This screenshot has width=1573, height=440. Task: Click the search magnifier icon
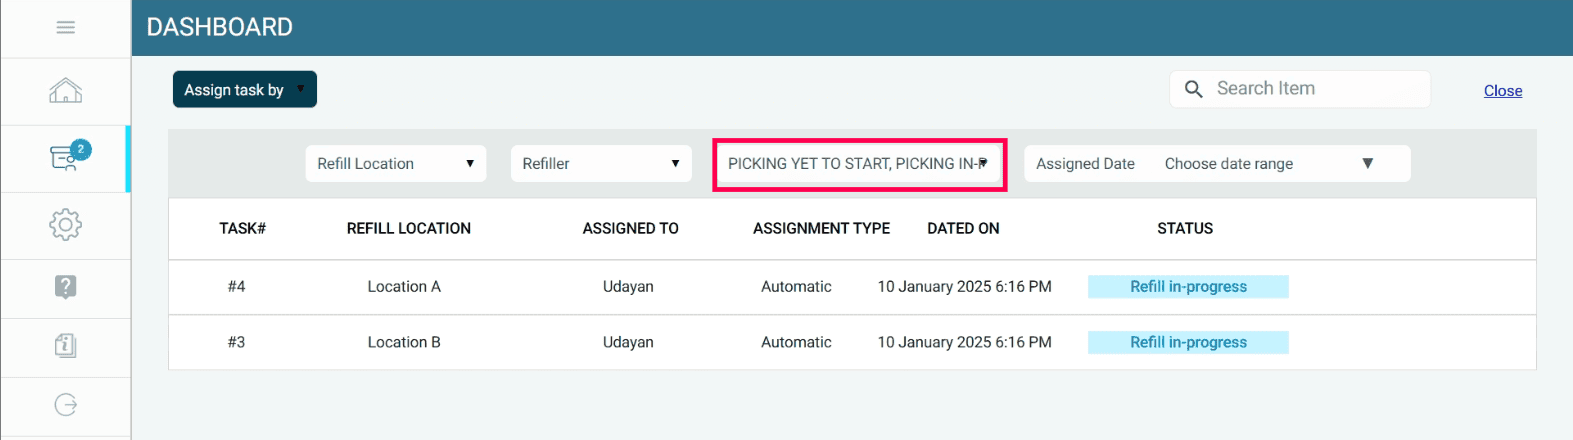[x=1193, y=89]
